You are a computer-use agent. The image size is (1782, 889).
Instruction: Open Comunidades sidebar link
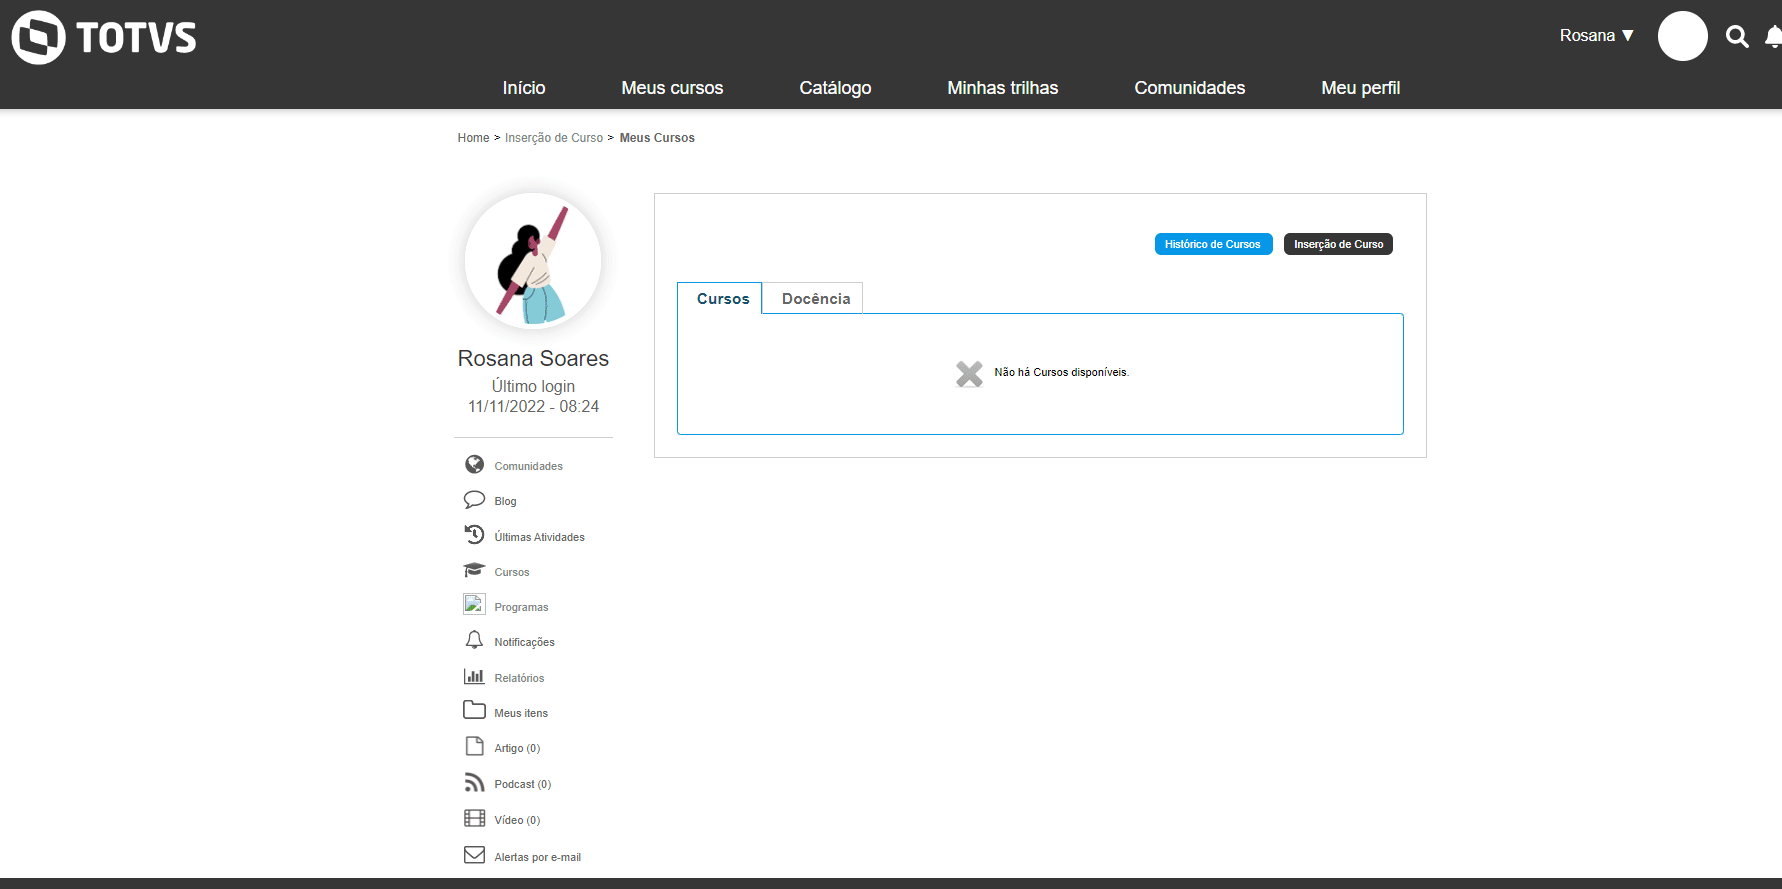tap(528, 466)
